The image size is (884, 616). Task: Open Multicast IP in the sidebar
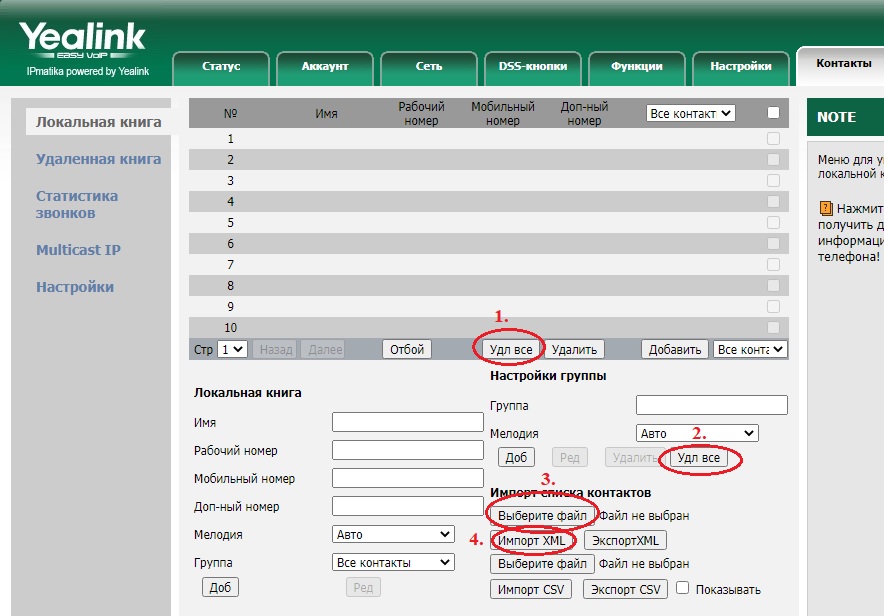coord(78,250)
